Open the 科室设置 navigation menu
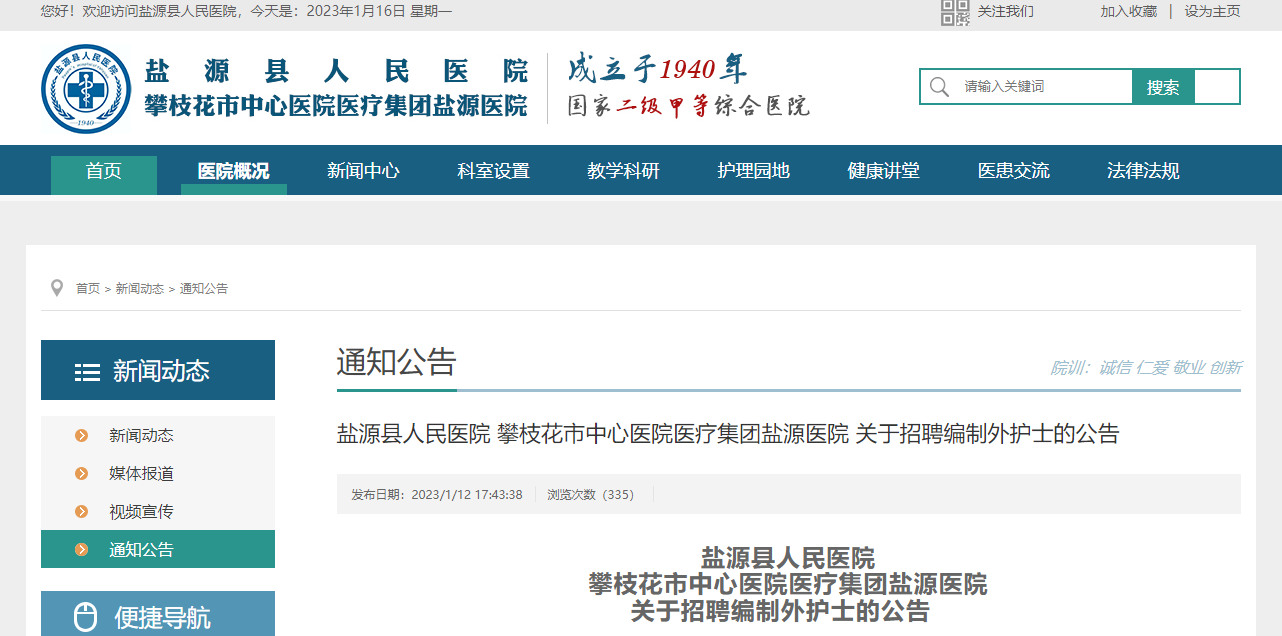 (x=493, y=171)
